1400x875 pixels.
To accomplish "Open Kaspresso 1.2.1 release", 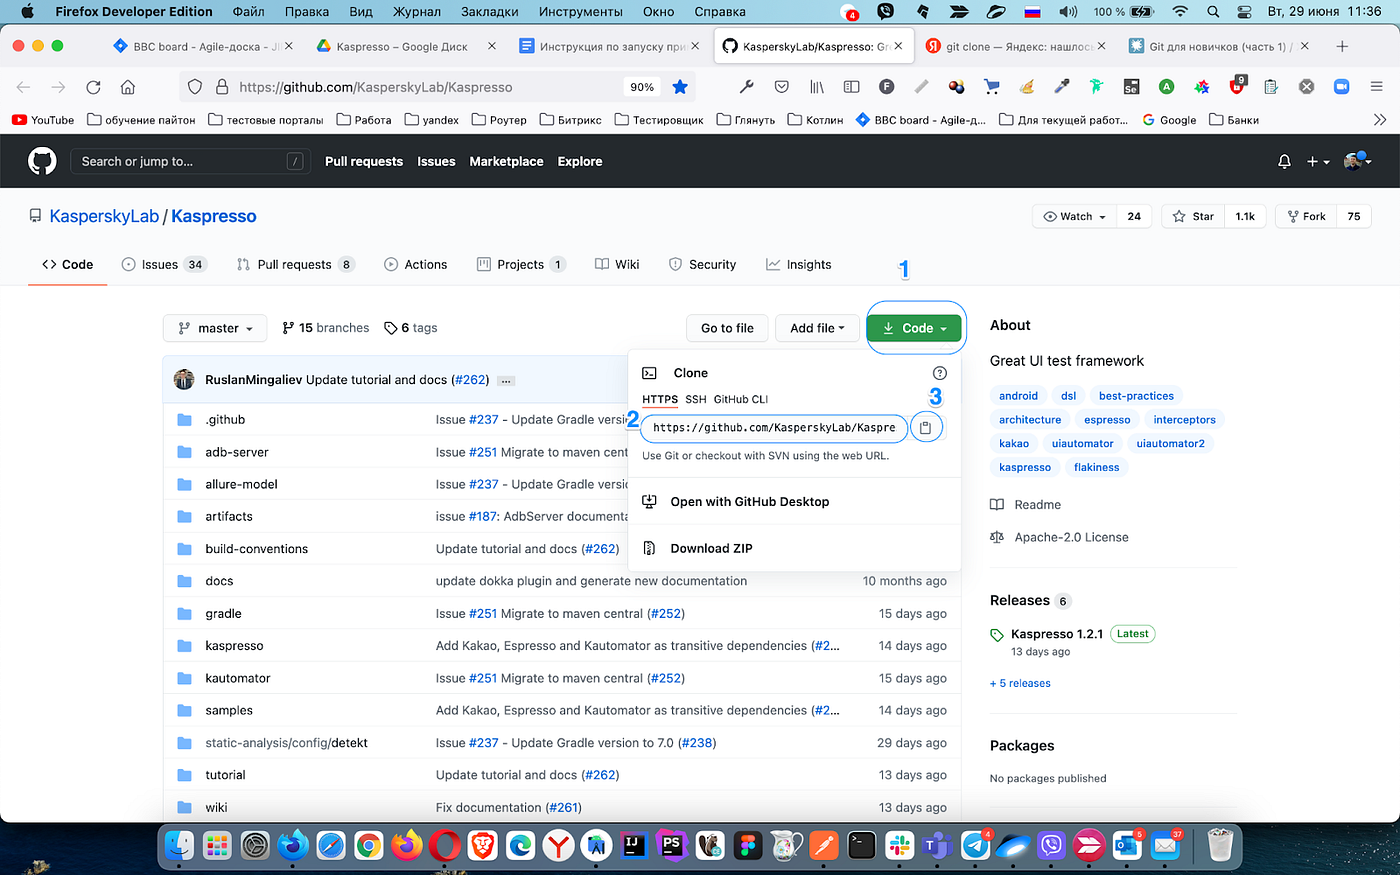I will tap(1057, 634).
